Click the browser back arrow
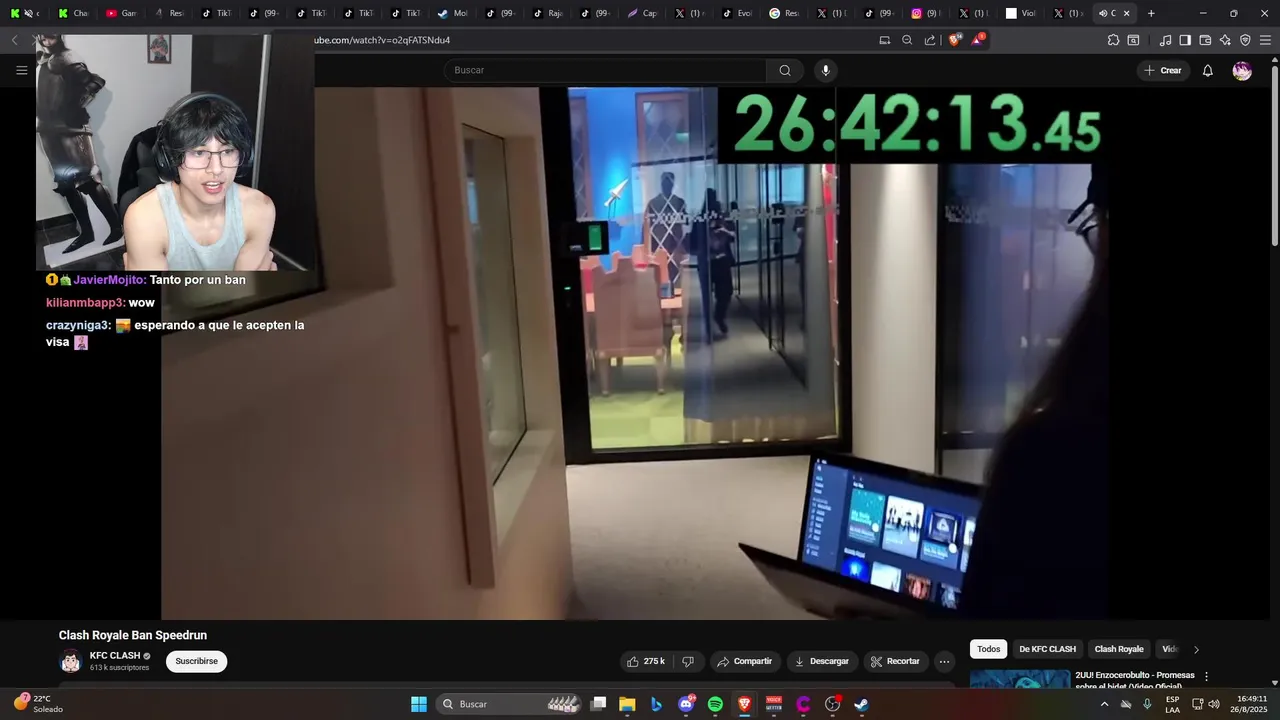1280x720 pixels. (x=14, y=40)
